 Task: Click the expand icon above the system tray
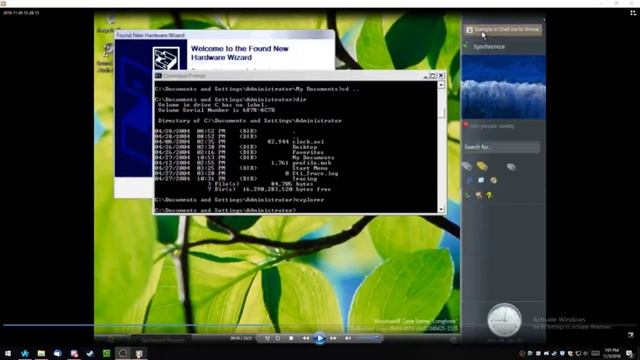point(631,335)
